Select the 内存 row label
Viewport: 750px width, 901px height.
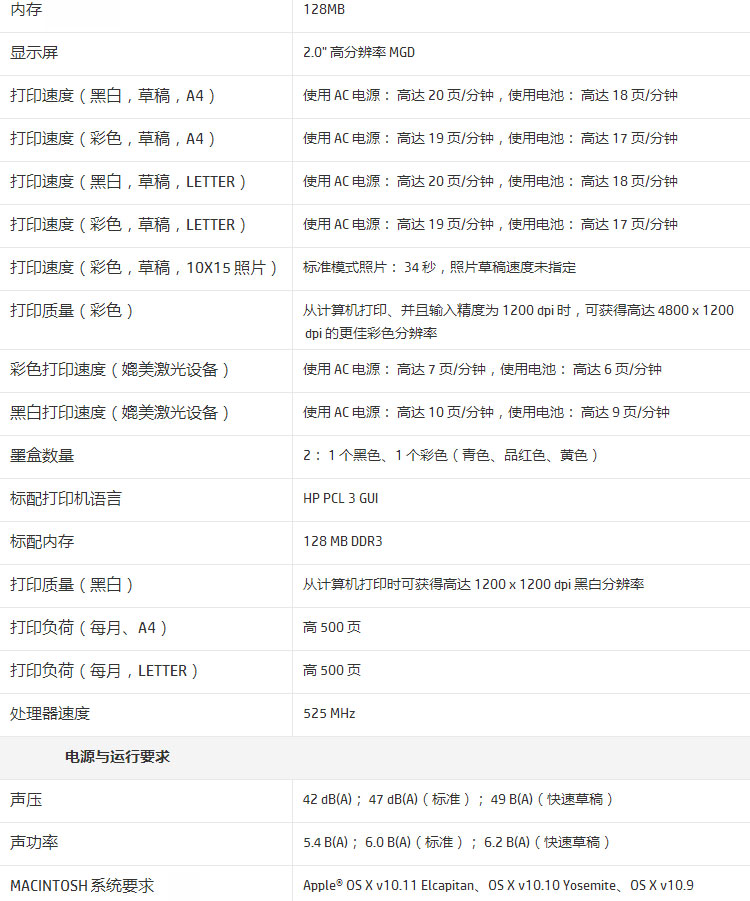pos(26,10)
